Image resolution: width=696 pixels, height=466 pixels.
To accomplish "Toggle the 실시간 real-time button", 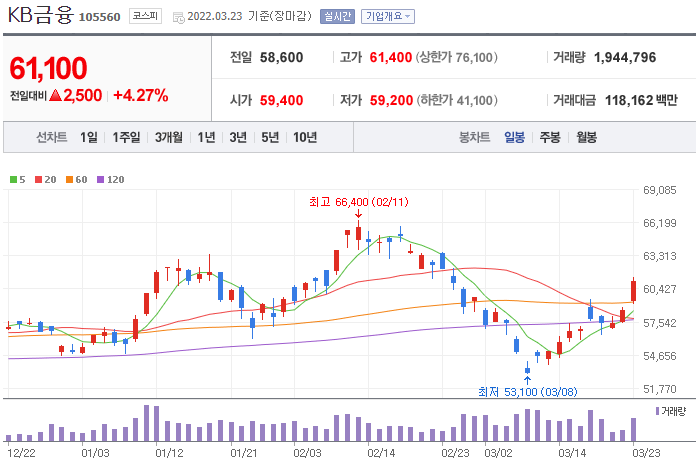I will [337, 16].
